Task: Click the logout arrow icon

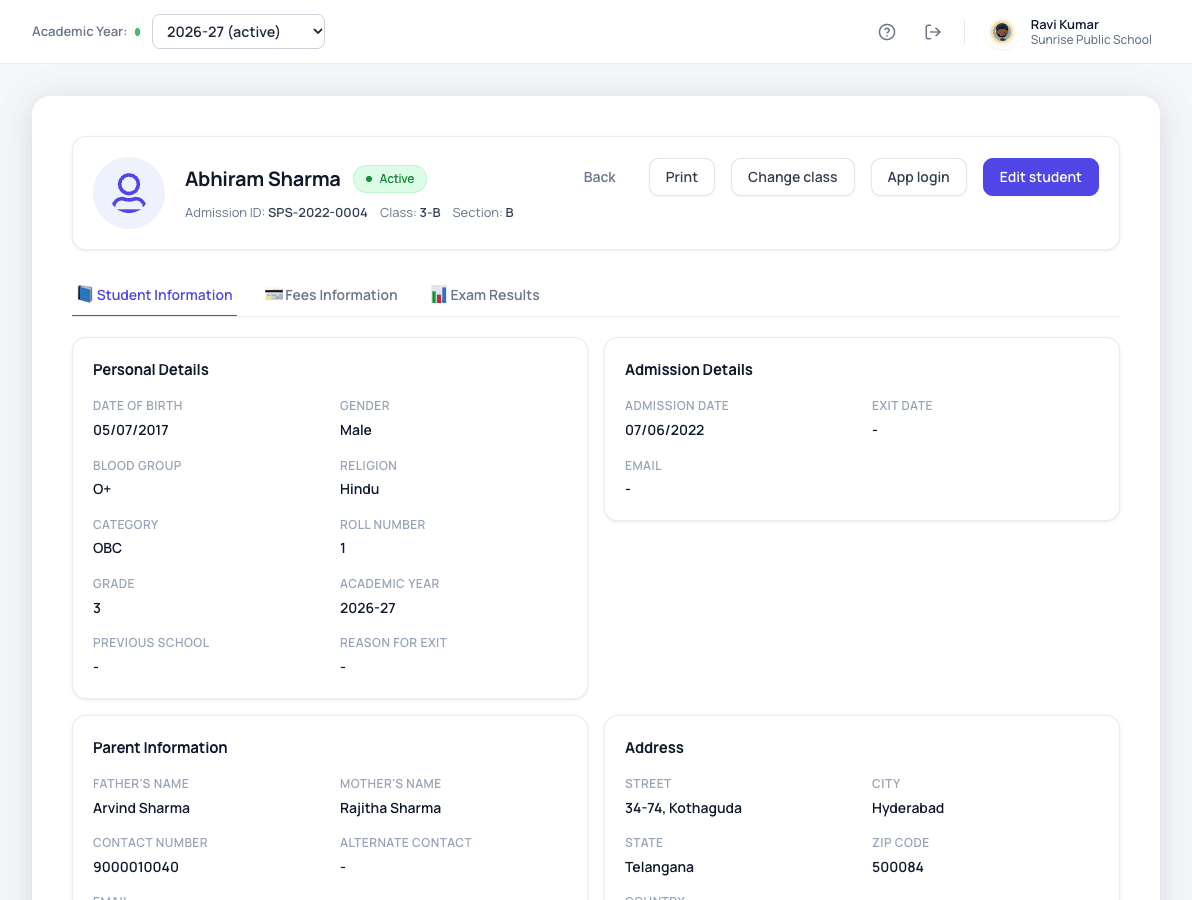Action: [x=933, y=32]
